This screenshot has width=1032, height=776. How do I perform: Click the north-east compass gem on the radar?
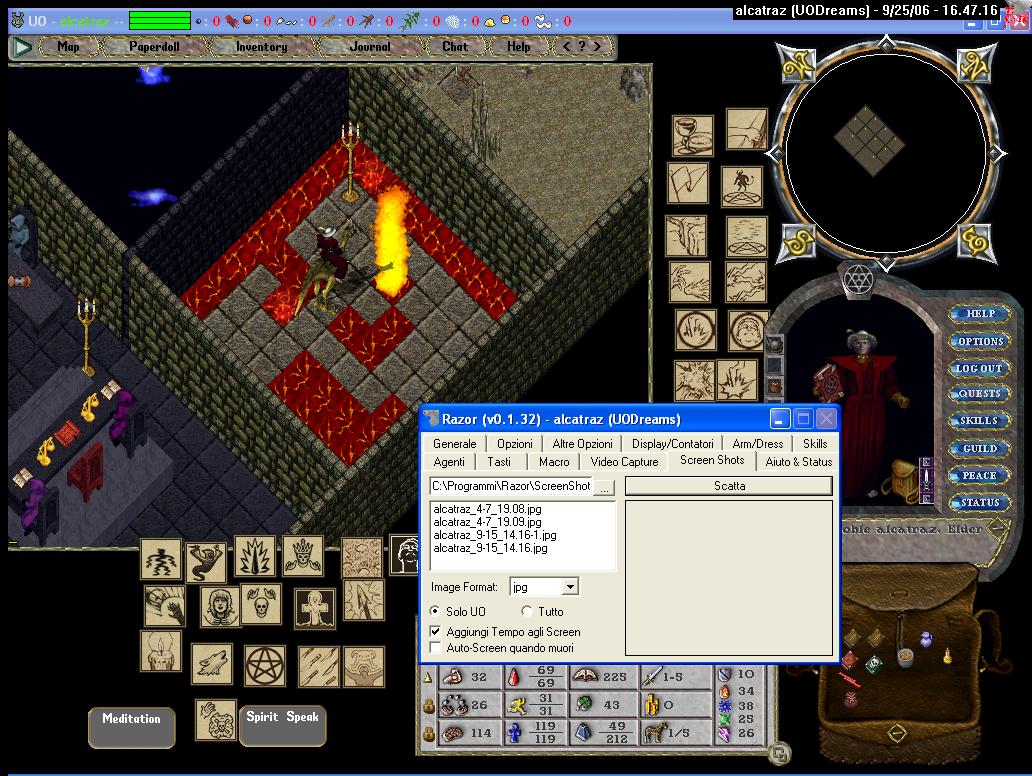975,65
